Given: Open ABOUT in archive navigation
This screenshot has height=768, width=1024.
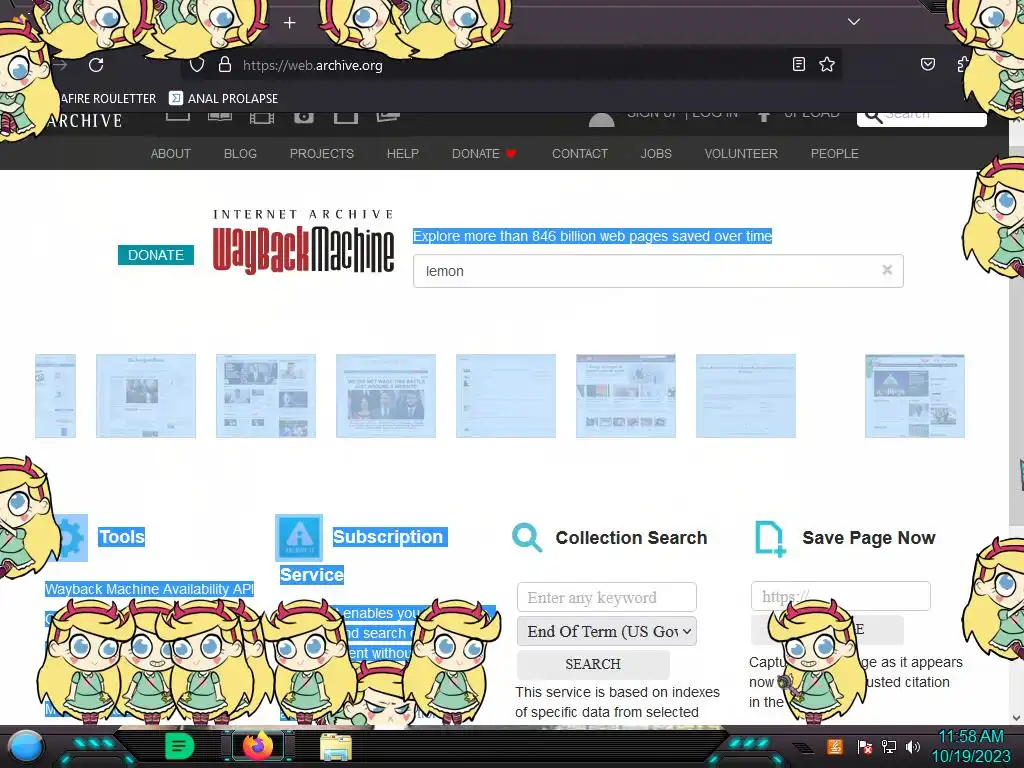Looking at the screenshot, I should 170,153.
